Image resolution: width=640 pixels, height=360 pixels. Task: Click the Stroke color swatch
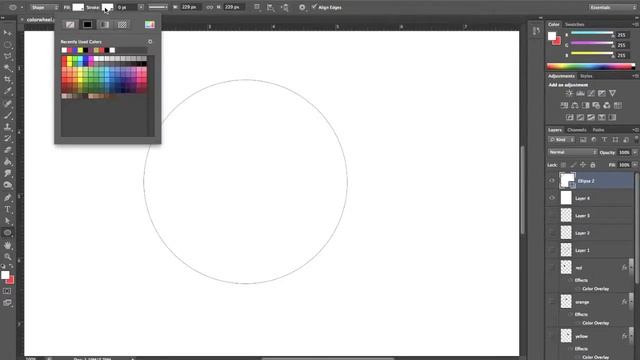107,7
